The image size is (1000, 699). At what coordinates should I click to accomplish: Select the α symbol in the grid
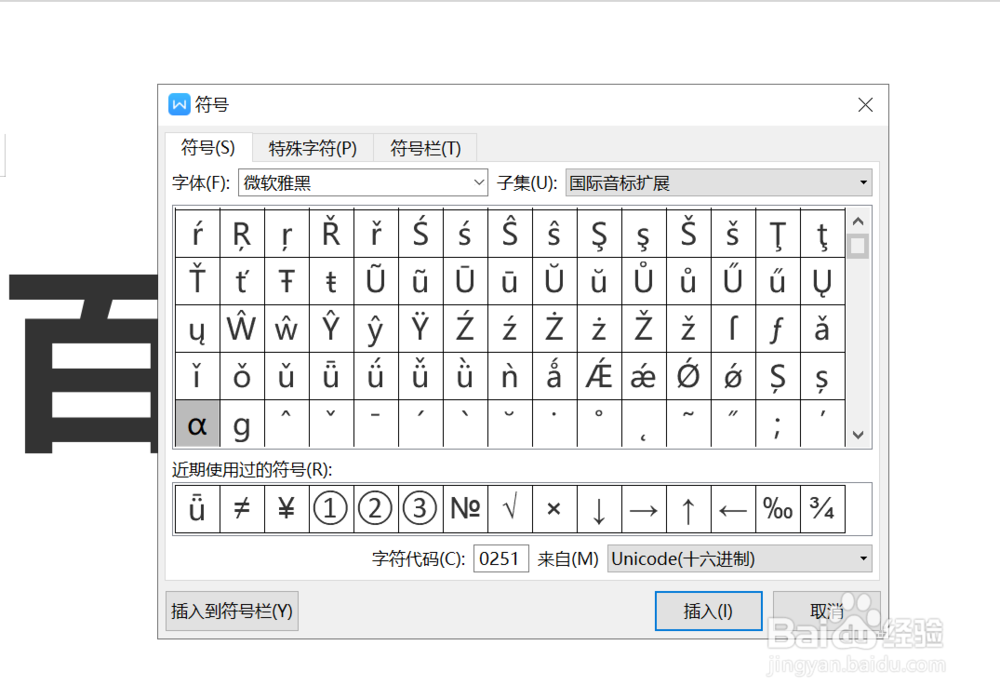197,424
